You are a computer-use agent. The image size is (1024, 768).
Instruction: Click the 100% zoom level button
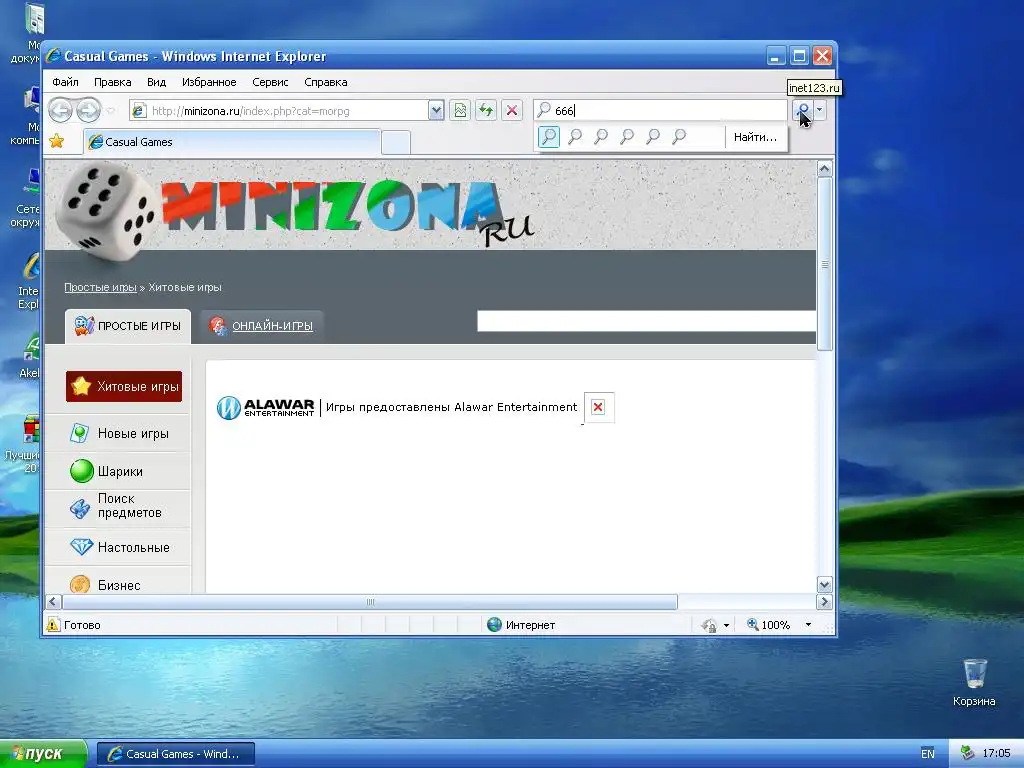point(769,625)
